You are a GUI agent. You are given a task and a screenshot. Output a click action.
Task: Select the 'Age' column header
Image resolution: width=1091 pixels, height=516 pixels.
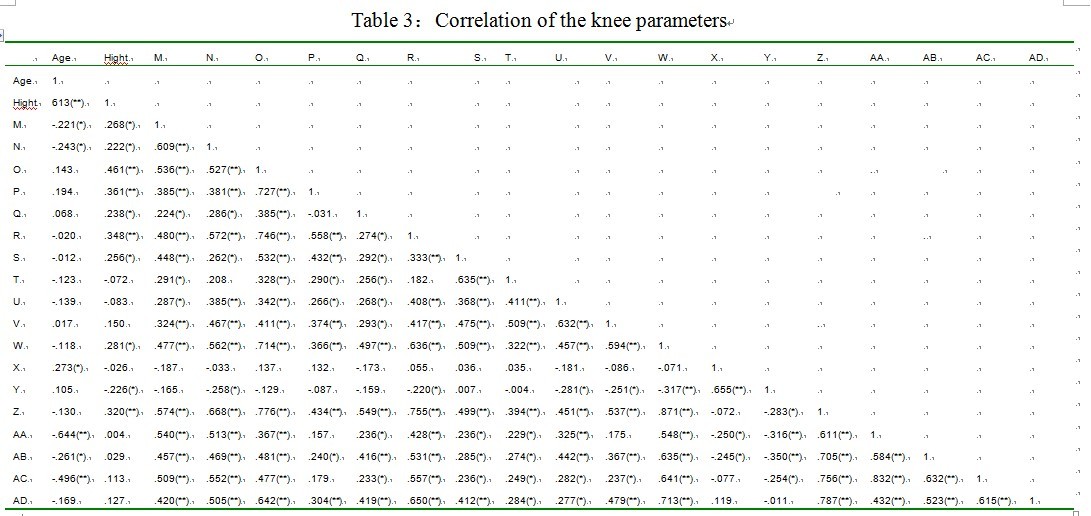tap(62, 59)
